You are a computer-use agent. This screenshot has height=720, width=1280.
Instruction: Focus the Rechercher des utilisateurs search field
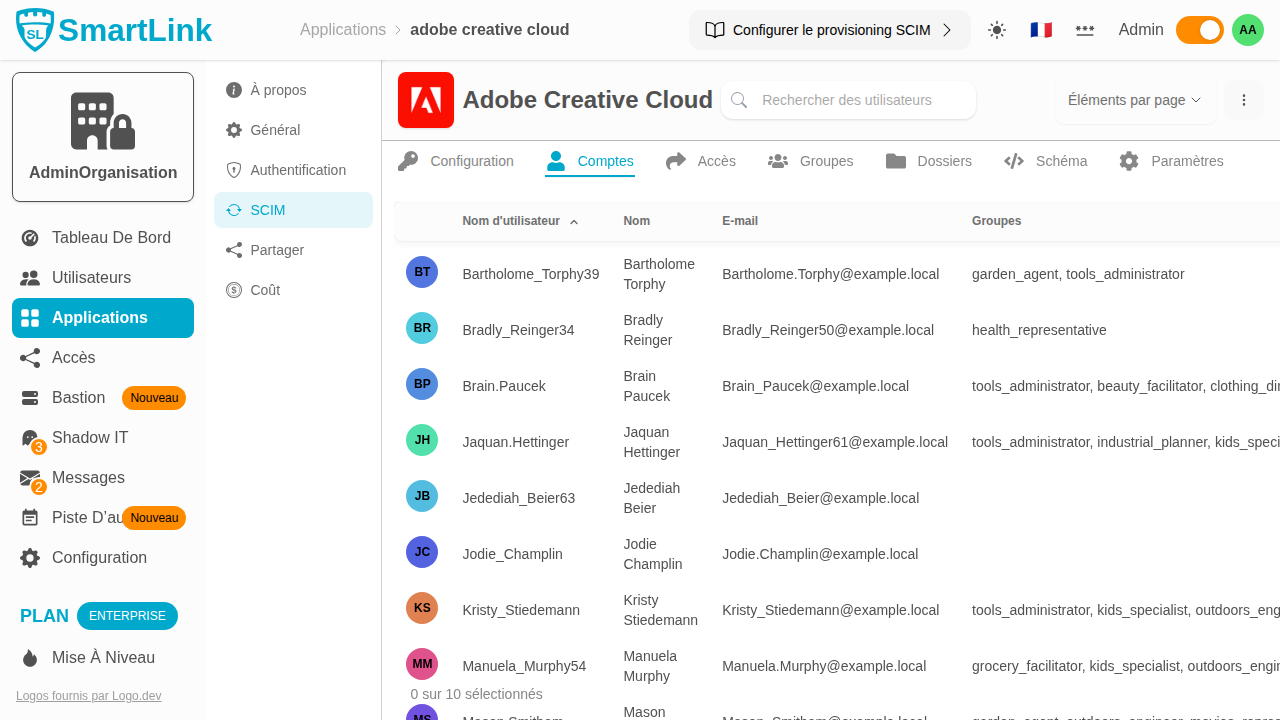860,100
